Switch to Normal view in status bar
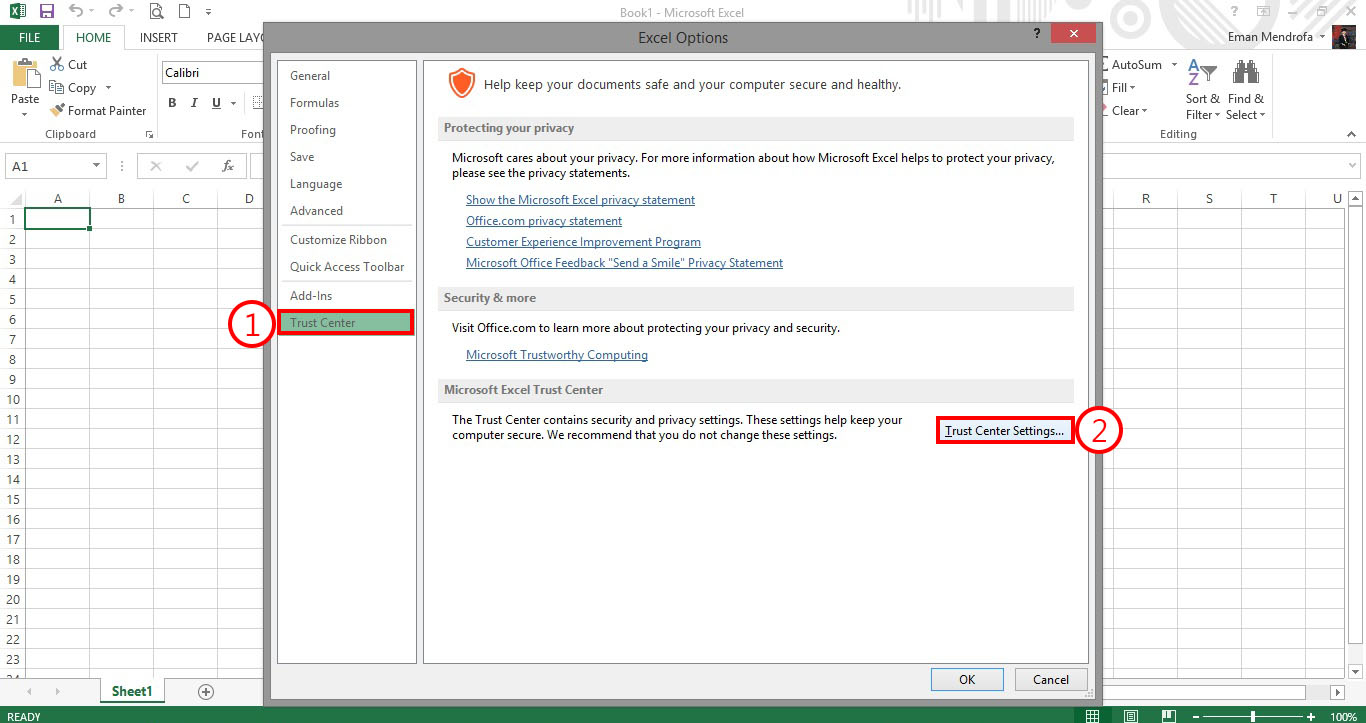The image size is (1366, 723). (1093, 716)
